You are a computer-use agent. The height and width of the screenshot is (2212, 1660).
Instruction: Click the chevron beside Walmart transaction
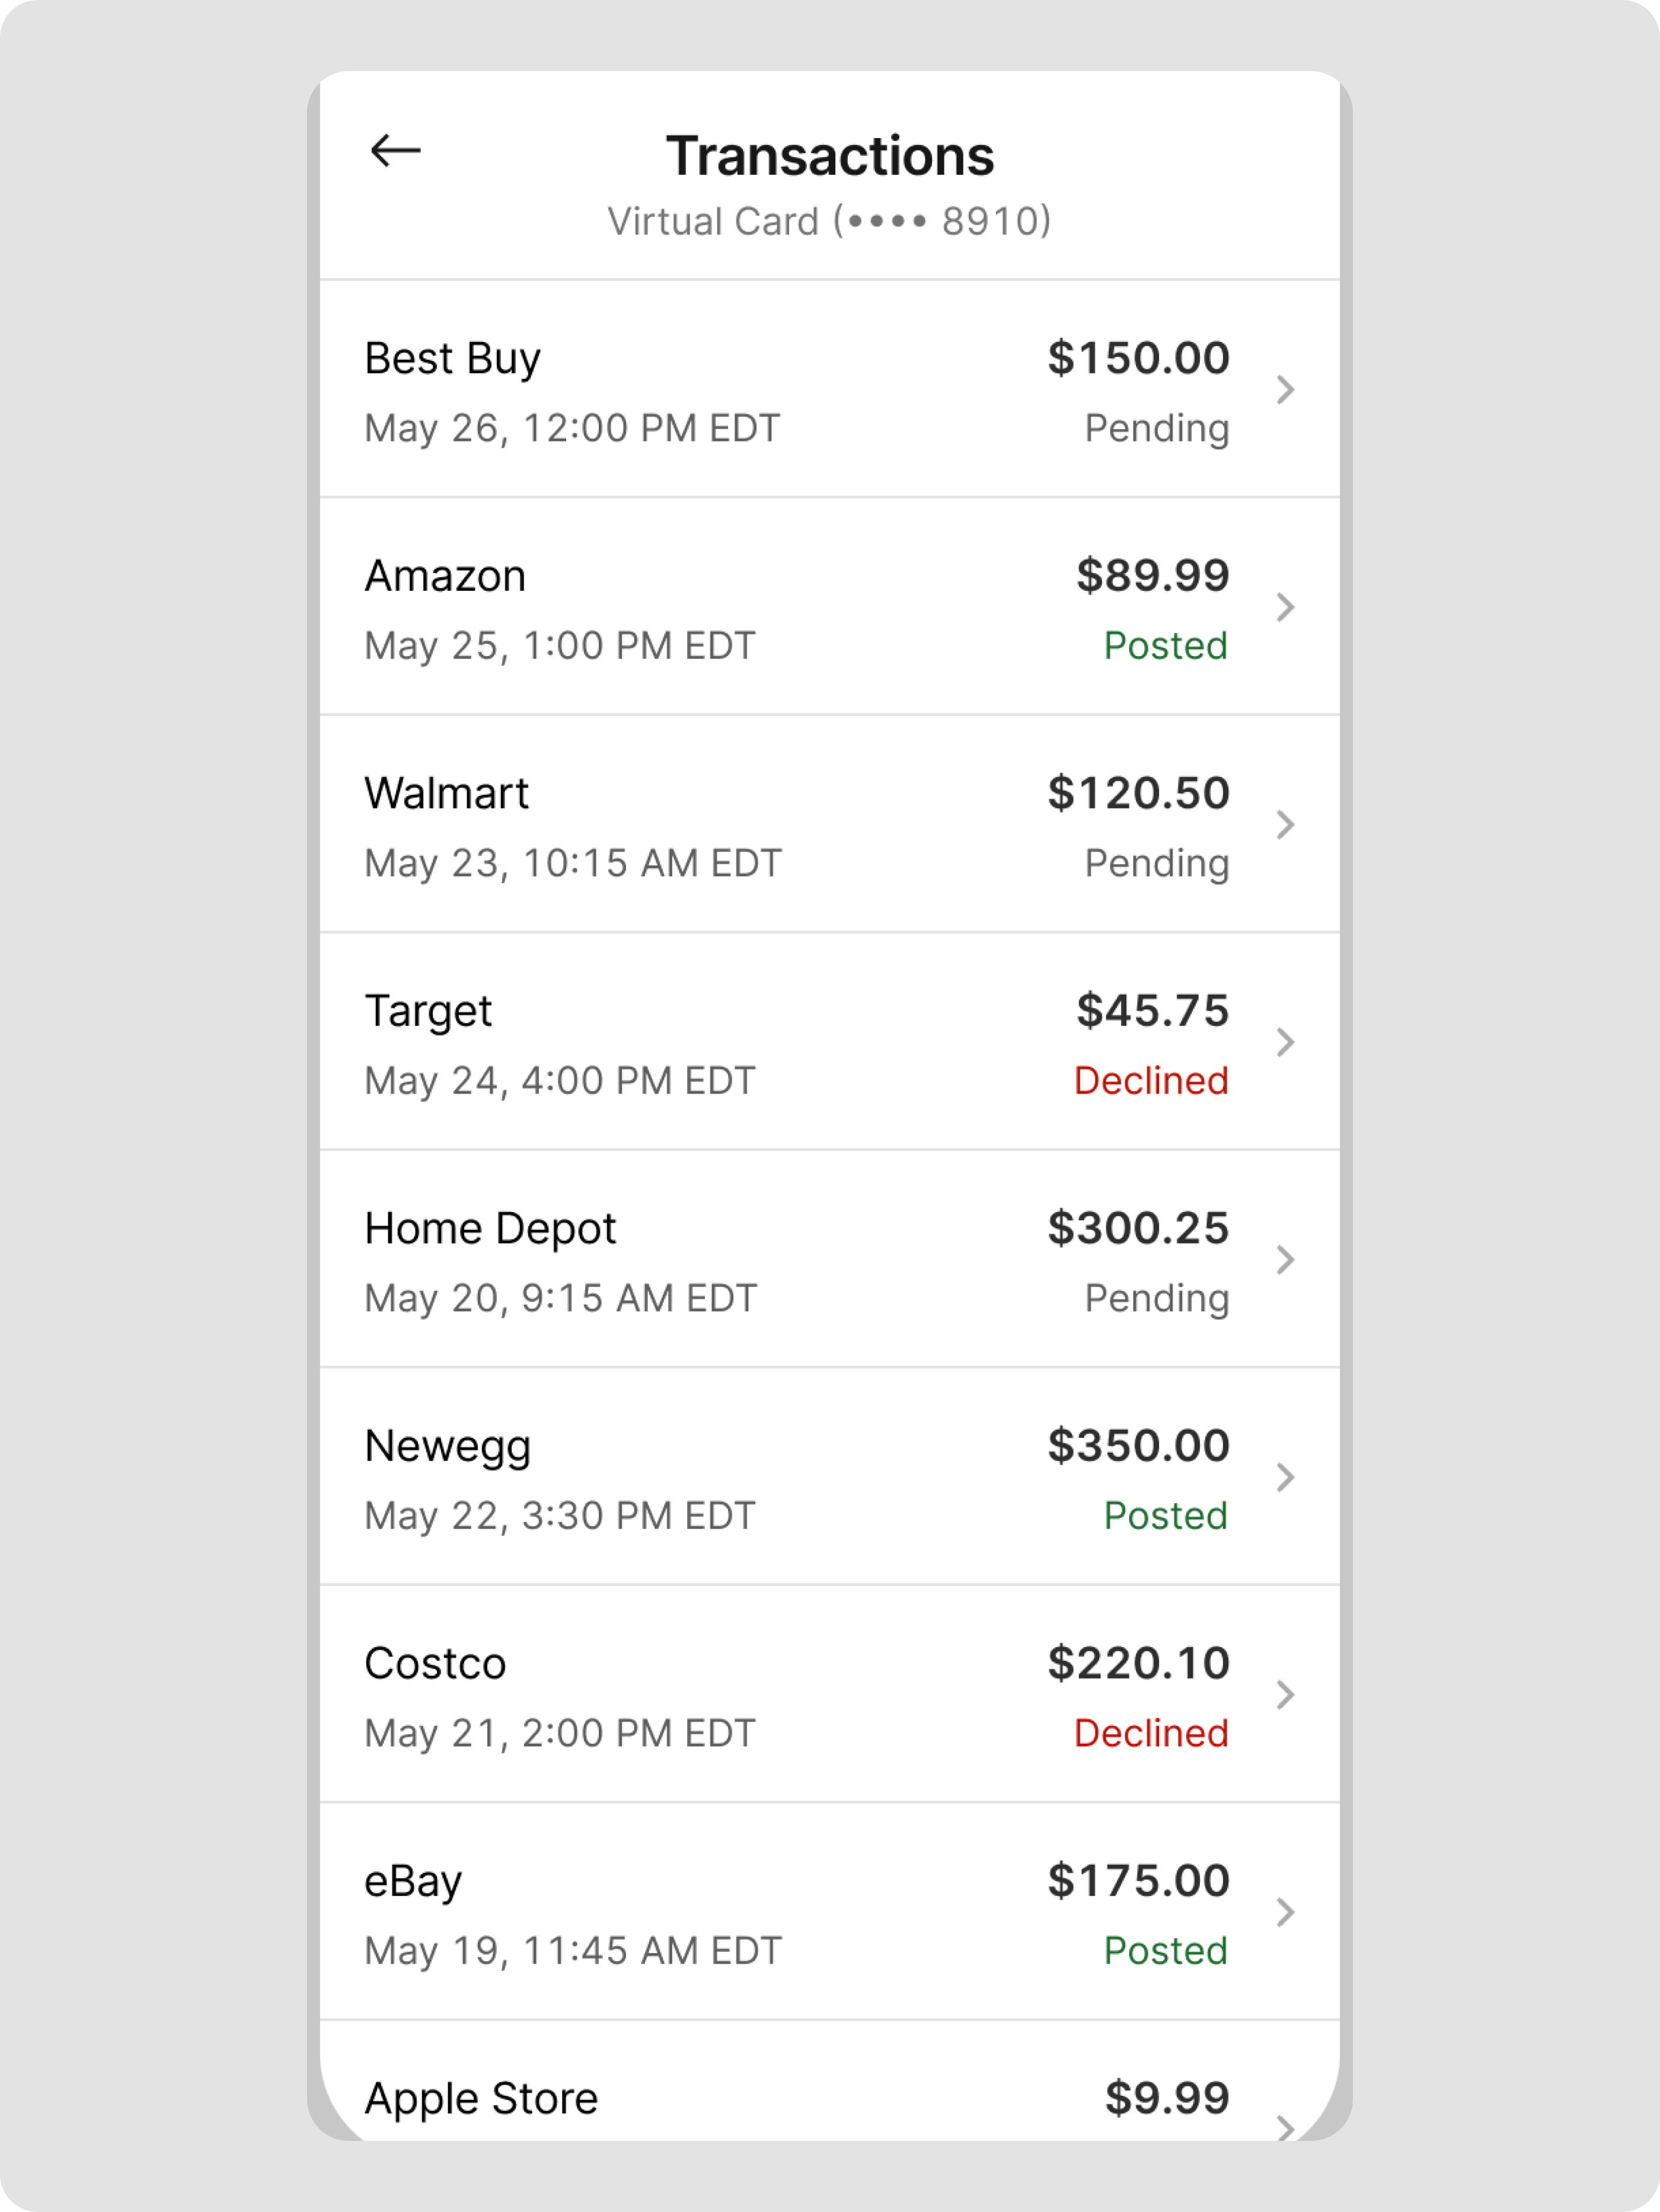tap(1286, 825)
